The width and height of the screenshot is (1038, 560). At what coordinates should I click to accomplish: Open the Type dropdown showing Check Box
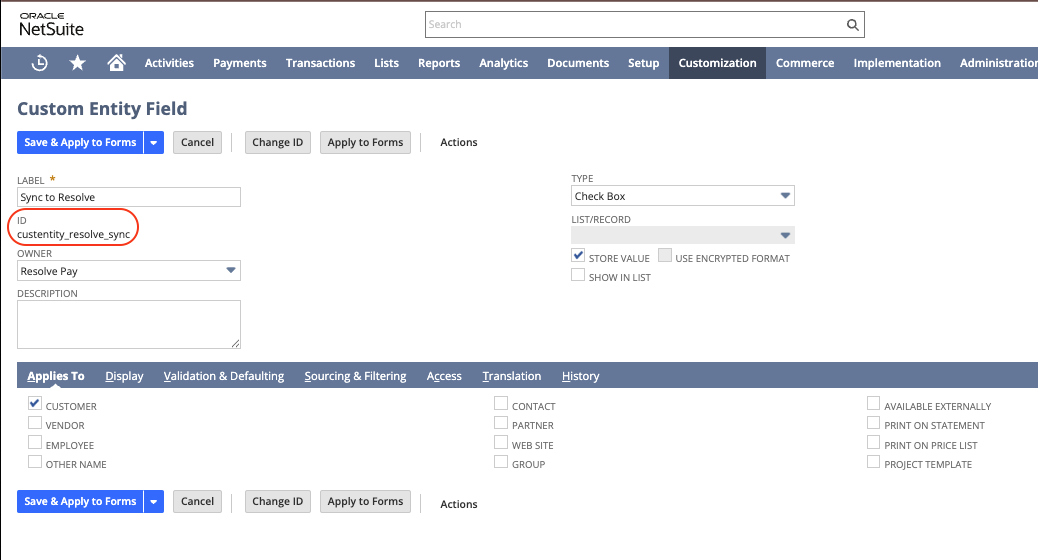coord(683,196)
